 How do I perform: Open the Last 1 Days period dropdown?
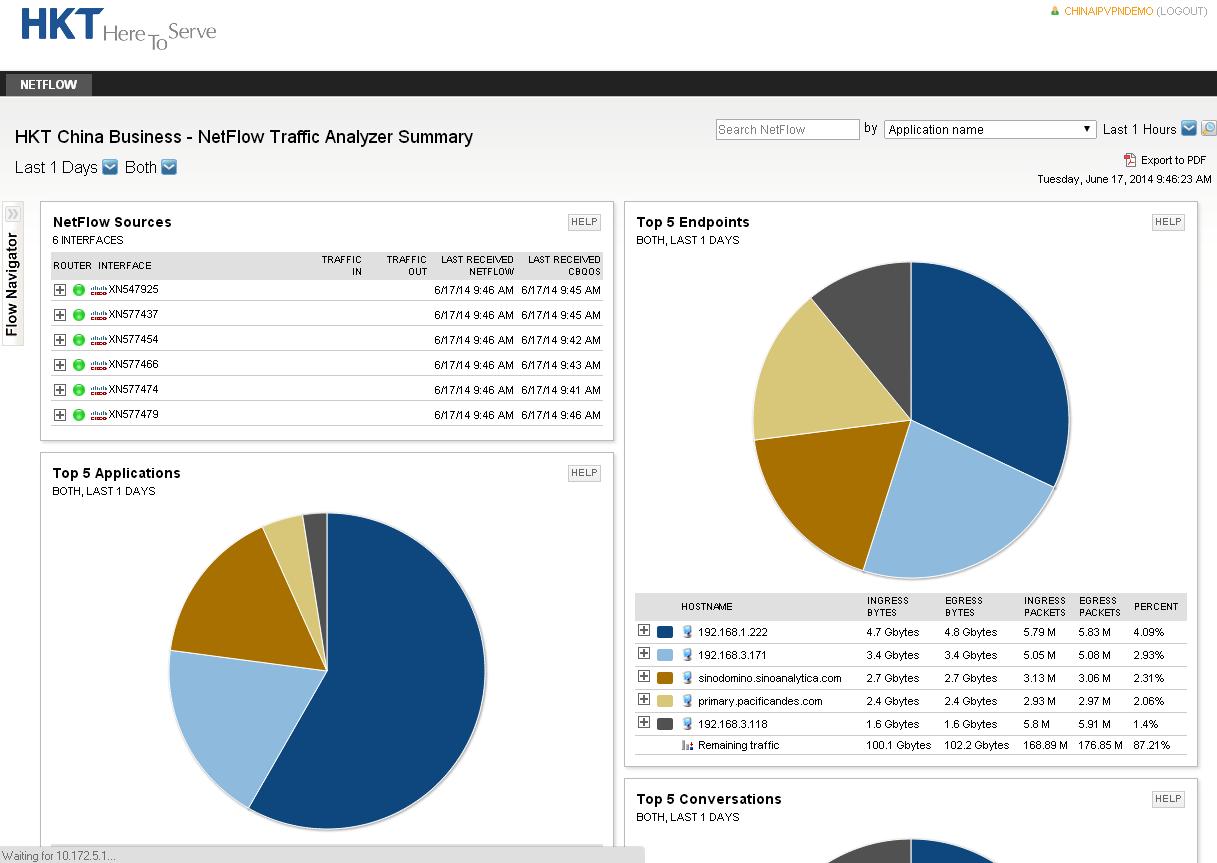pyautogui.click(x=110, y=167)
